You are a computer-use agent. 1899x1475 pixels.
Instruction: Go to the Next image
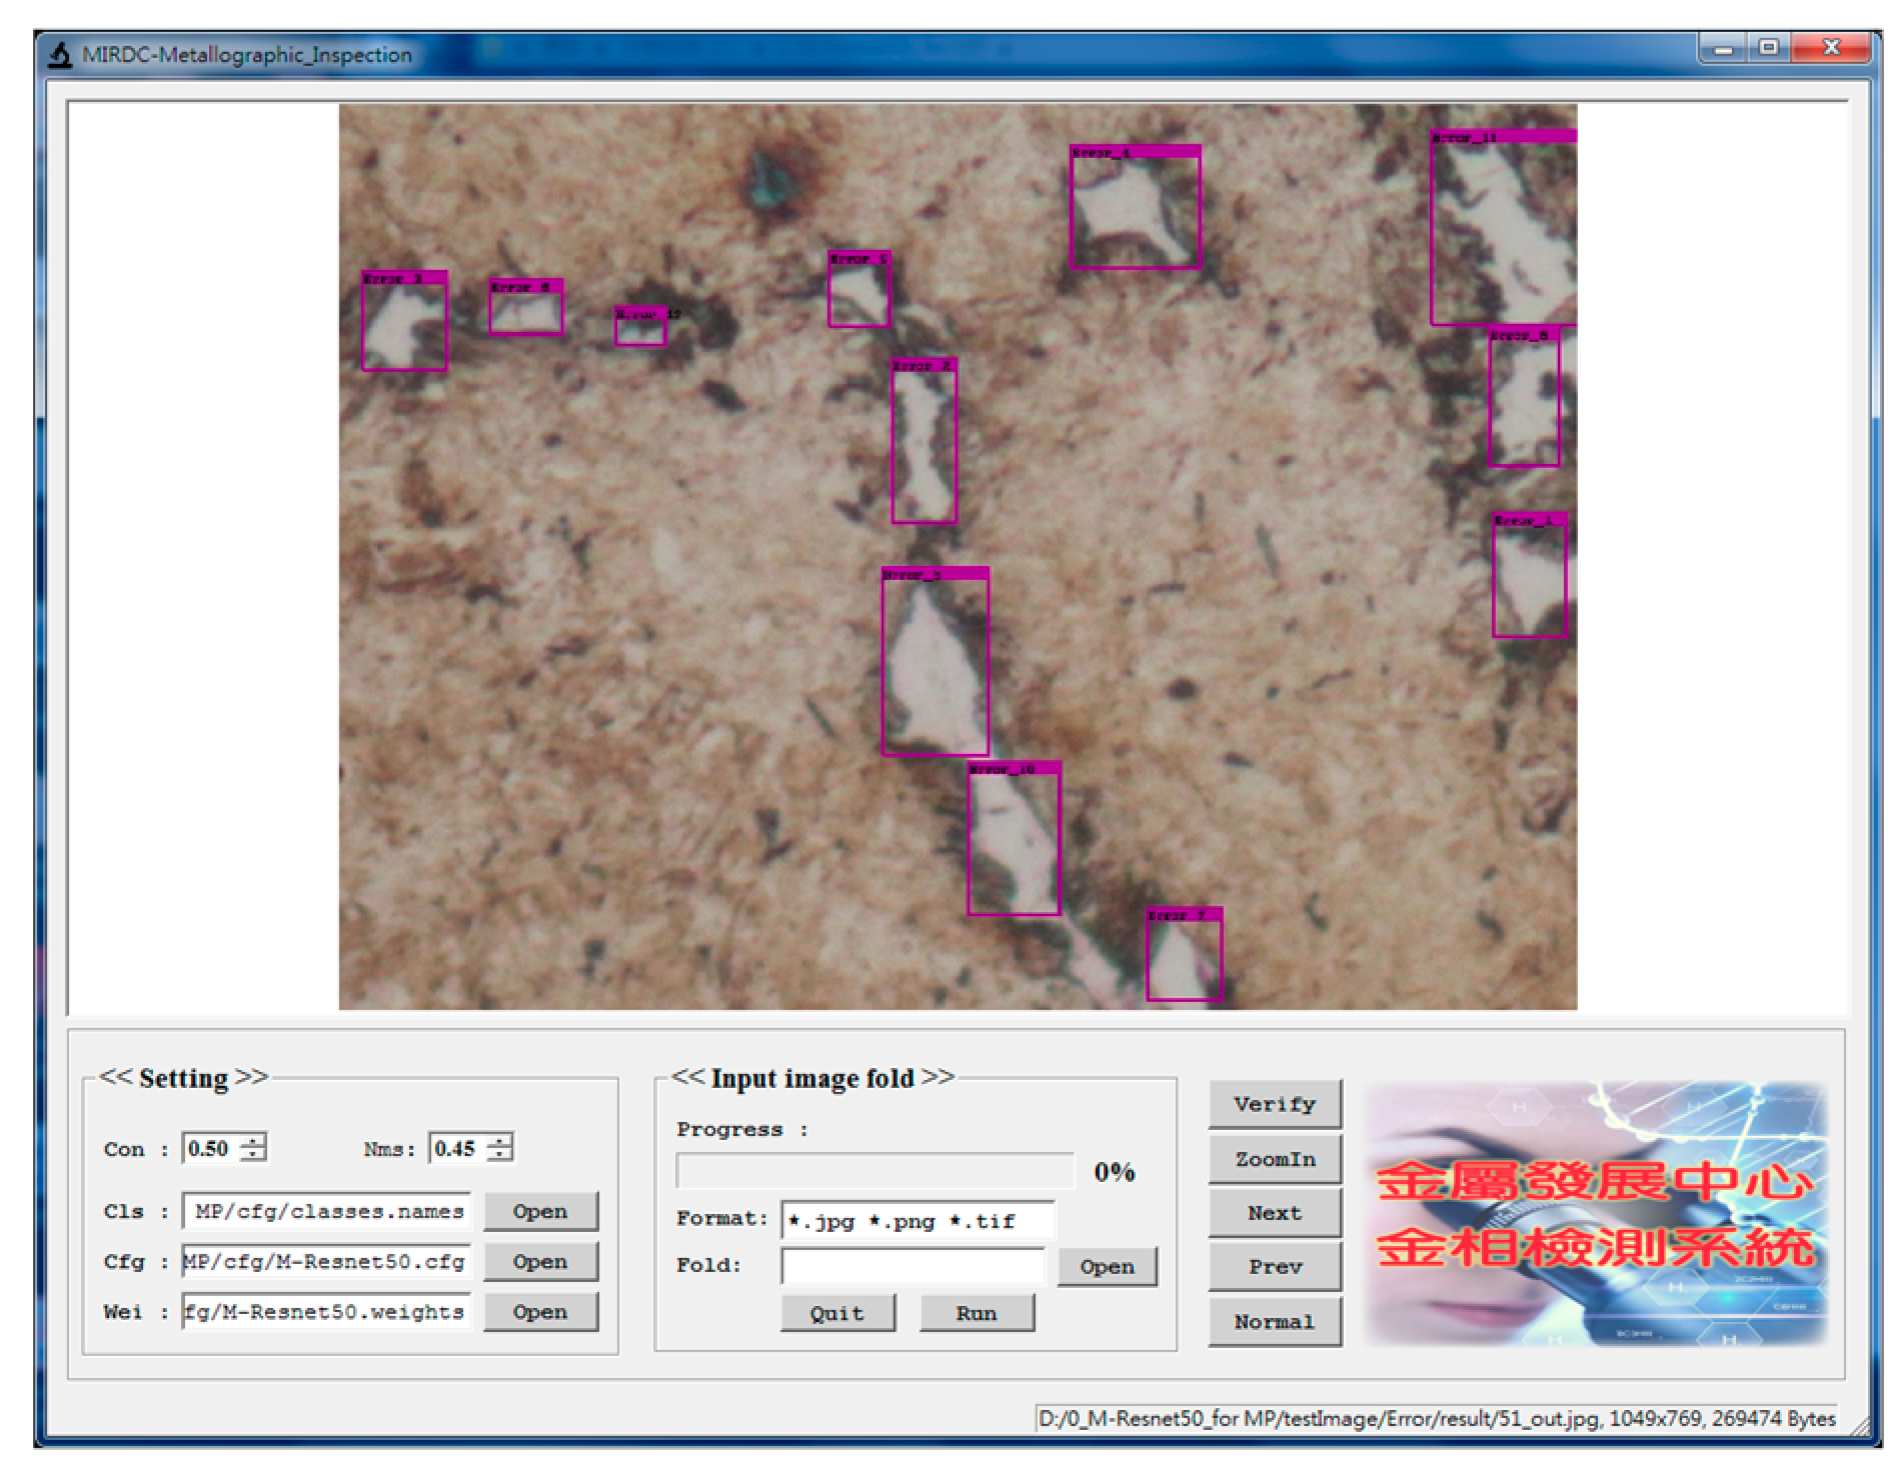1274,1213
